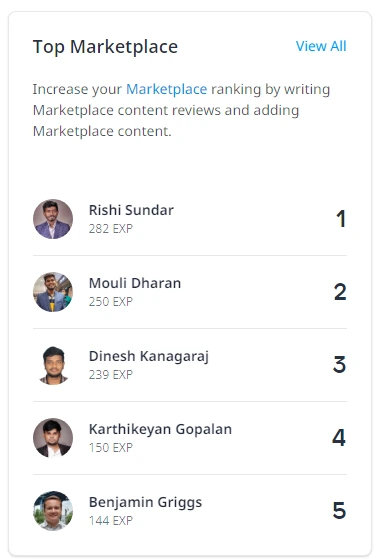Open Rishi Sundar's profile picture
This screenshot has width=382, height=559.
(53, 219)
